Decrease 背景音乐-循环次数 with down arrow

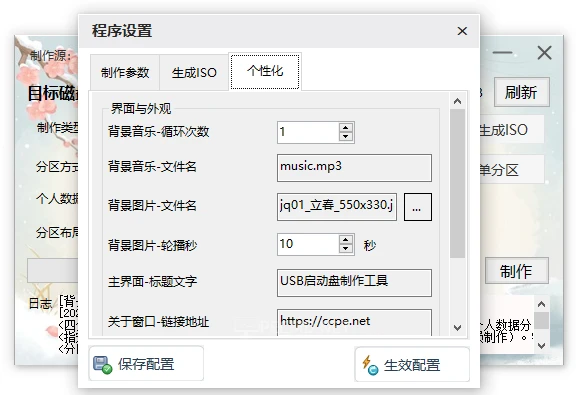pos(346,137)
